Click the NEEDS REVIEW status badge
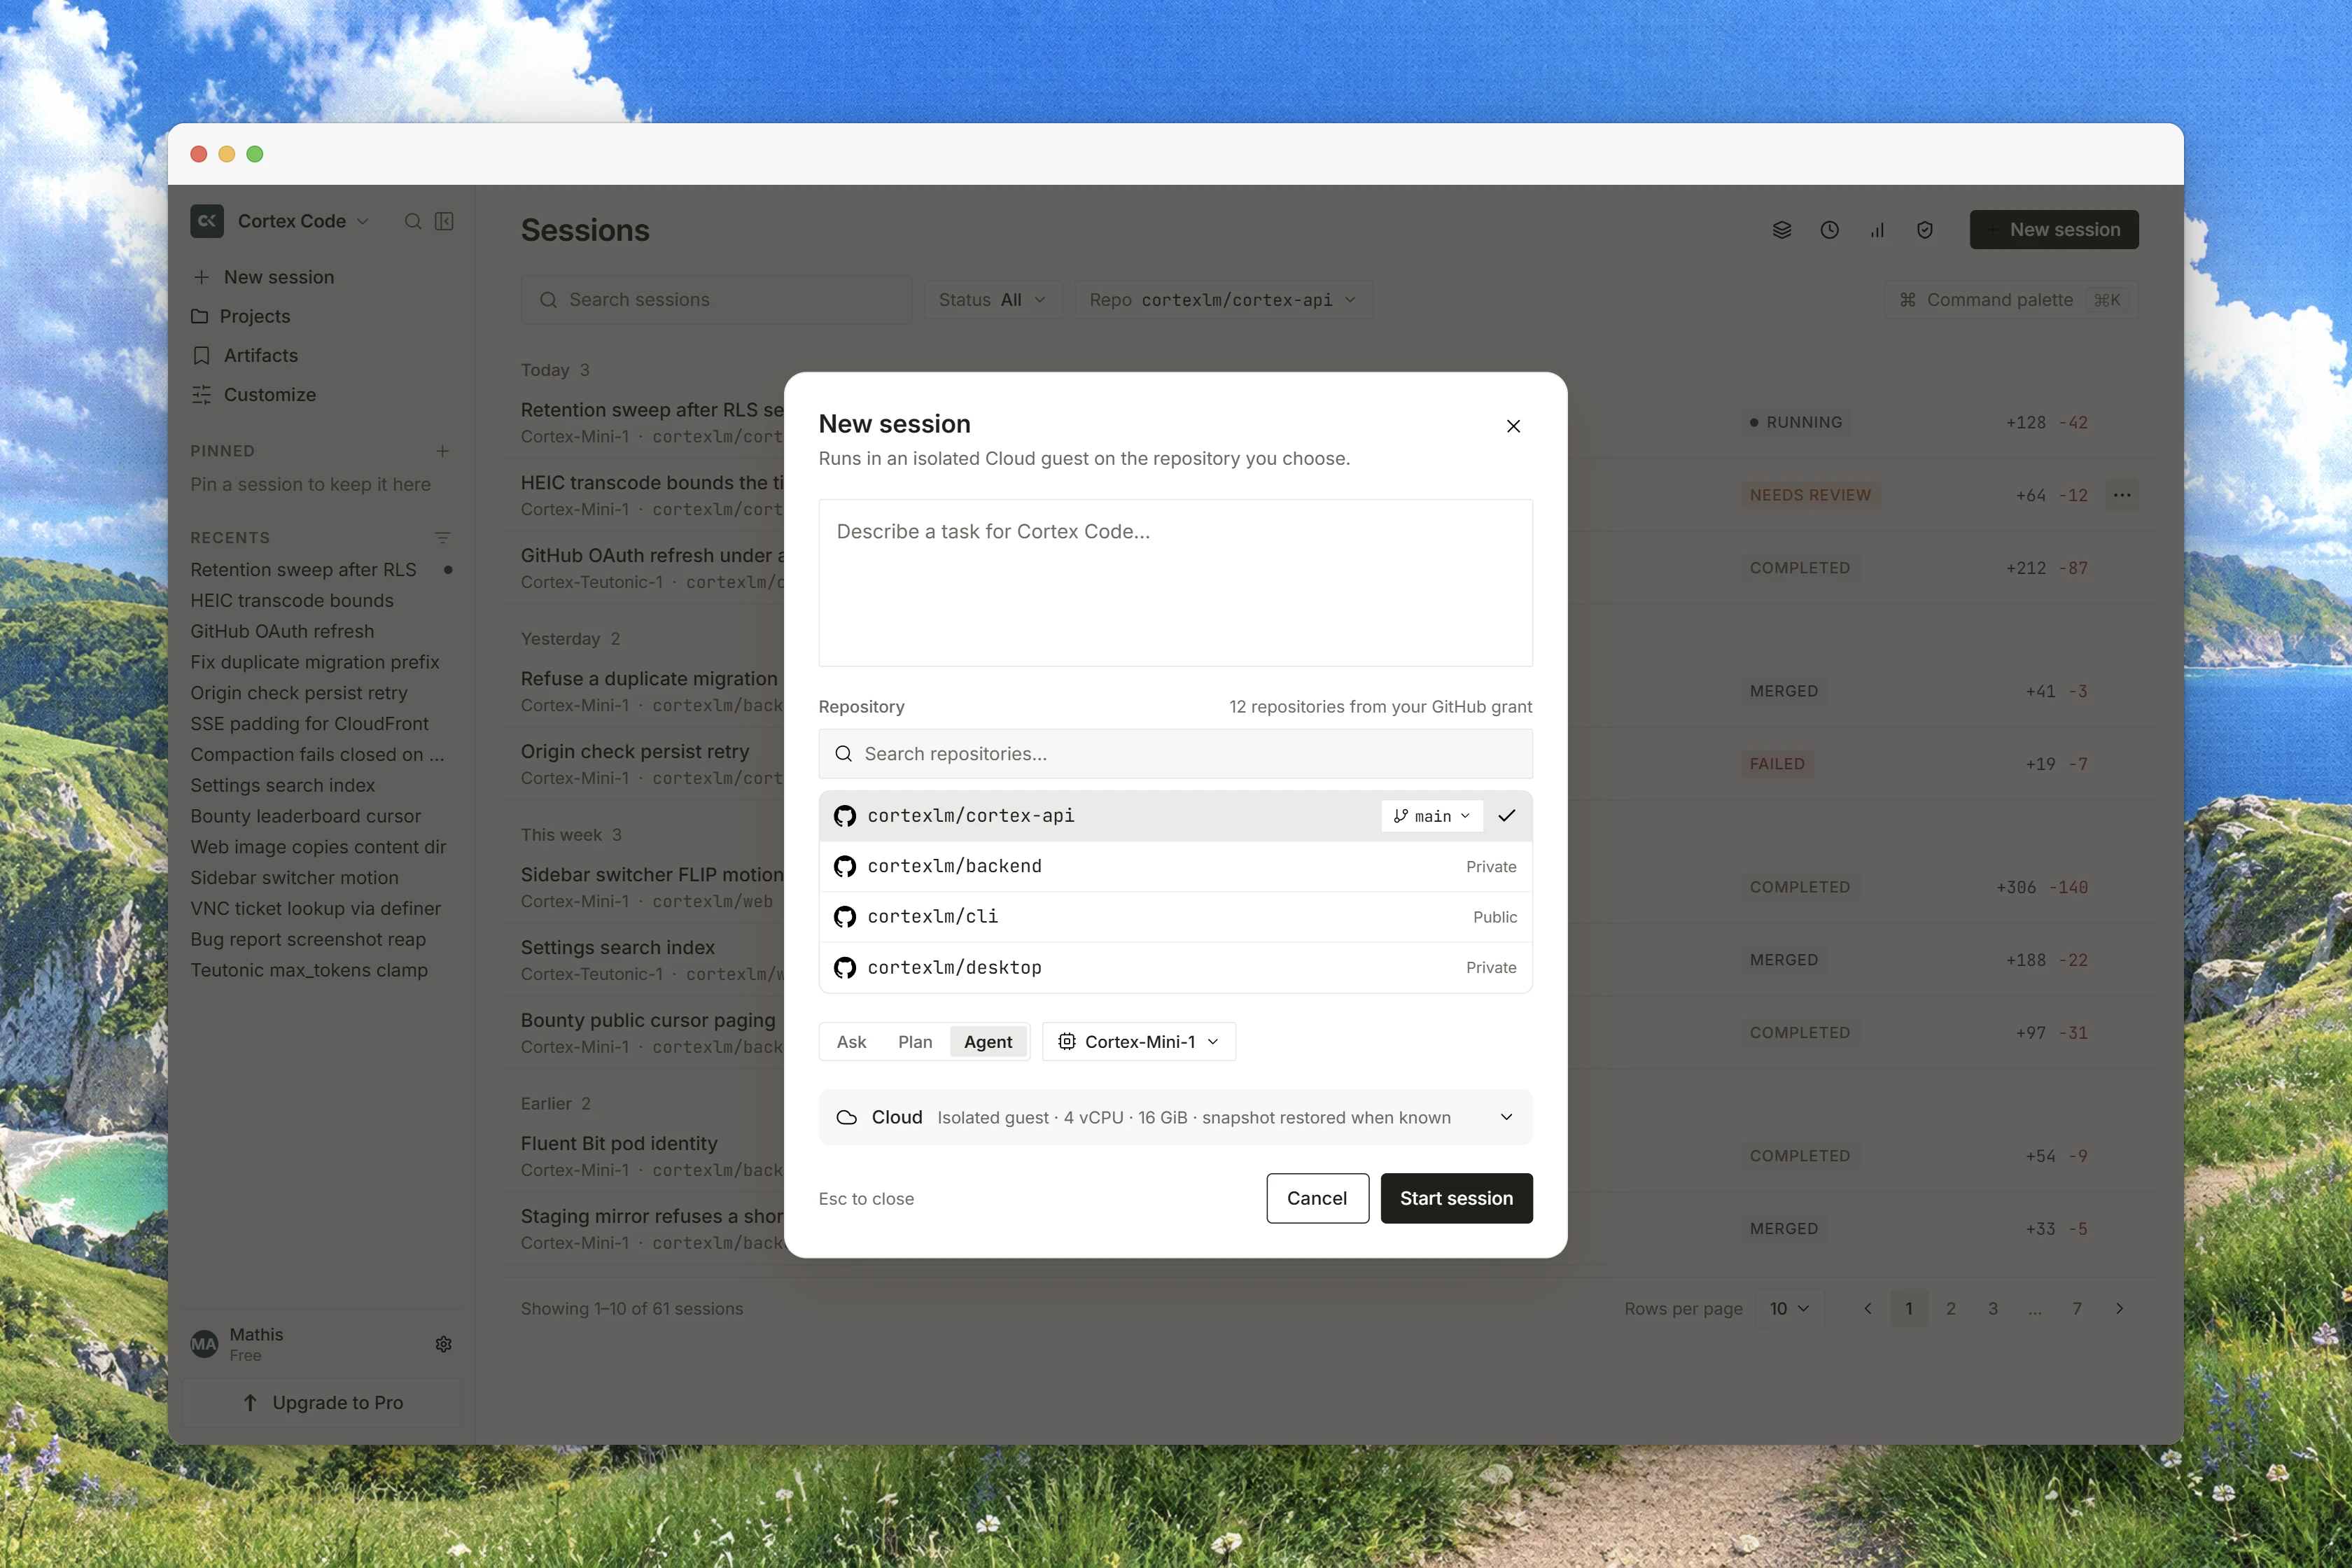2352x1568 pixels. tap(1810, 495)
